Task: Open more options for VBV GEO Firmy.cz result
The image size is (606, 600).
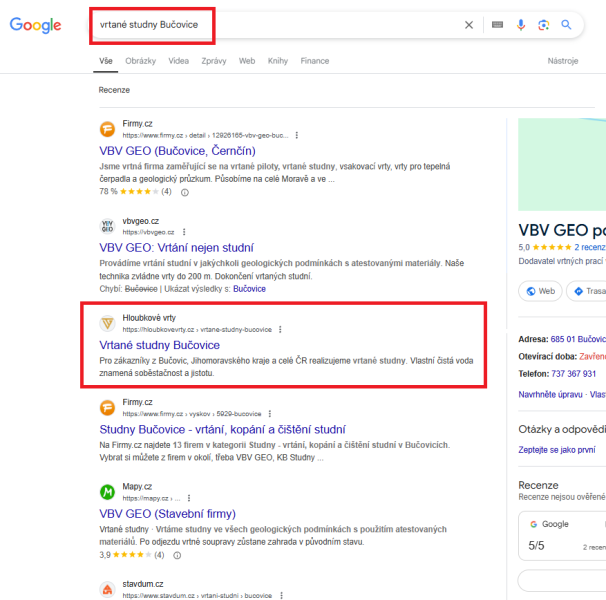Action: tap(296, 135)
